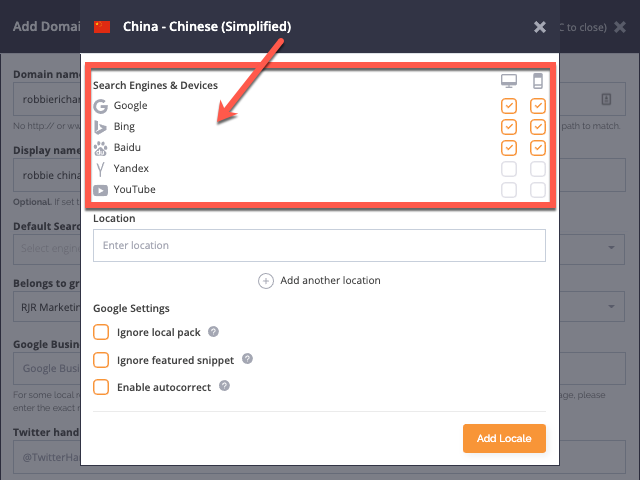Click the Baidu paw icon

[101, 148]
